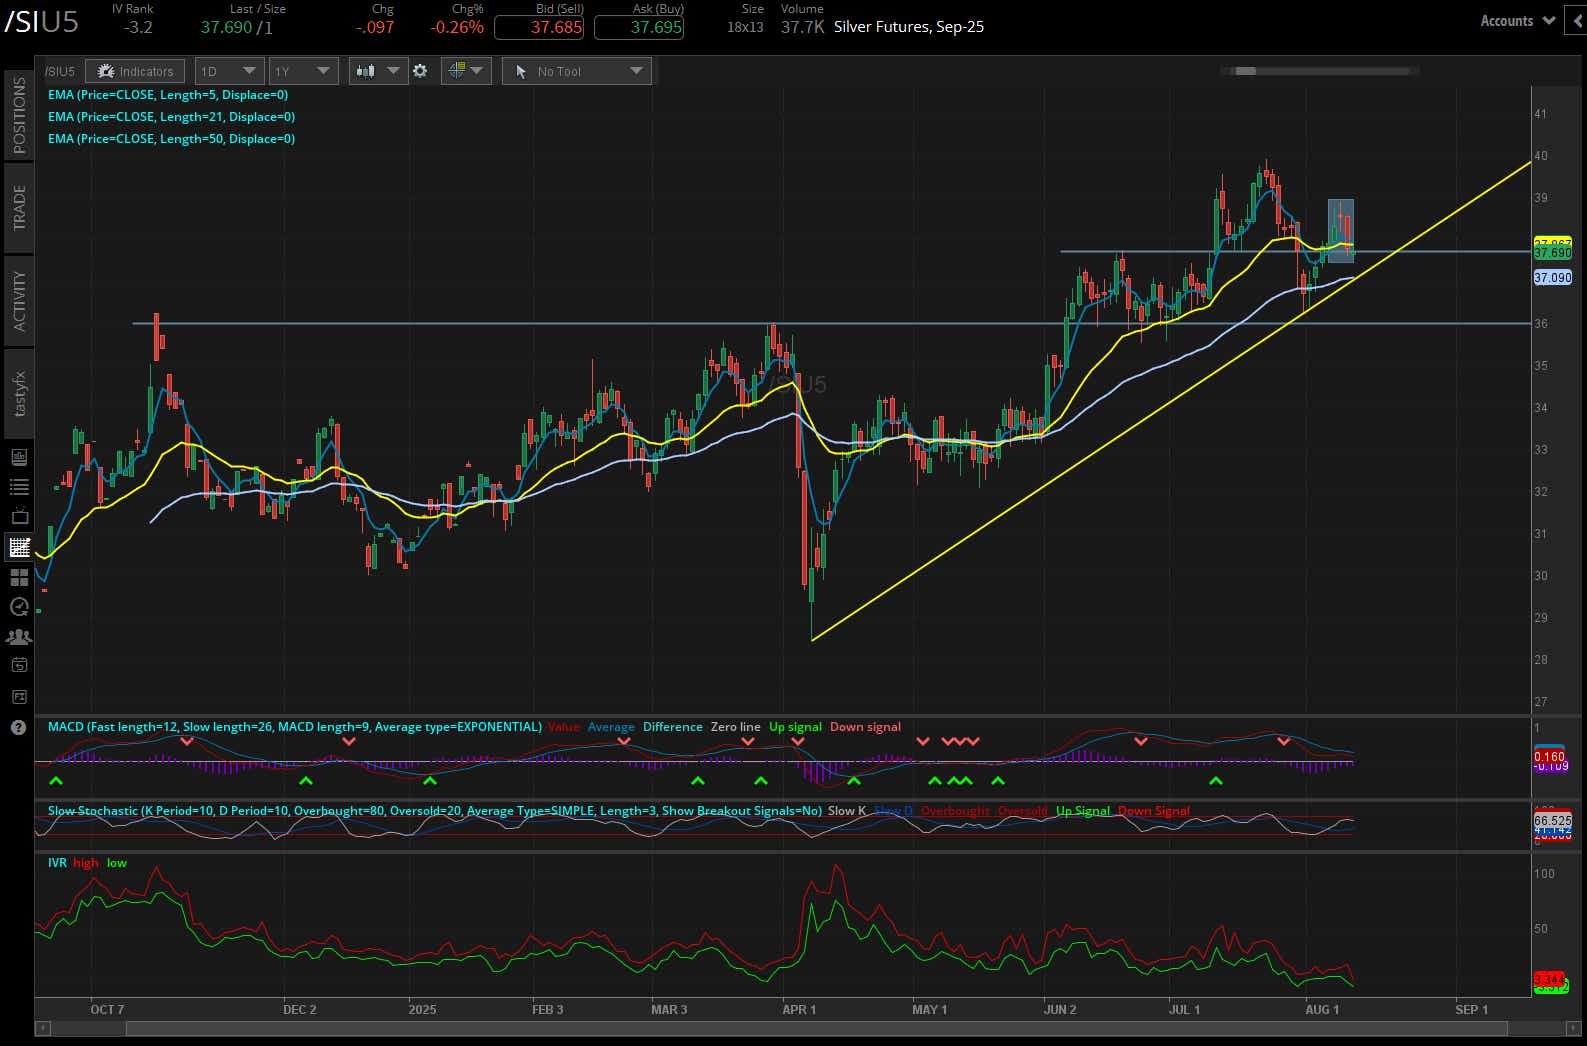Open the clock history sidebar icon
1587x1046 pixels.
click(19, 606)
